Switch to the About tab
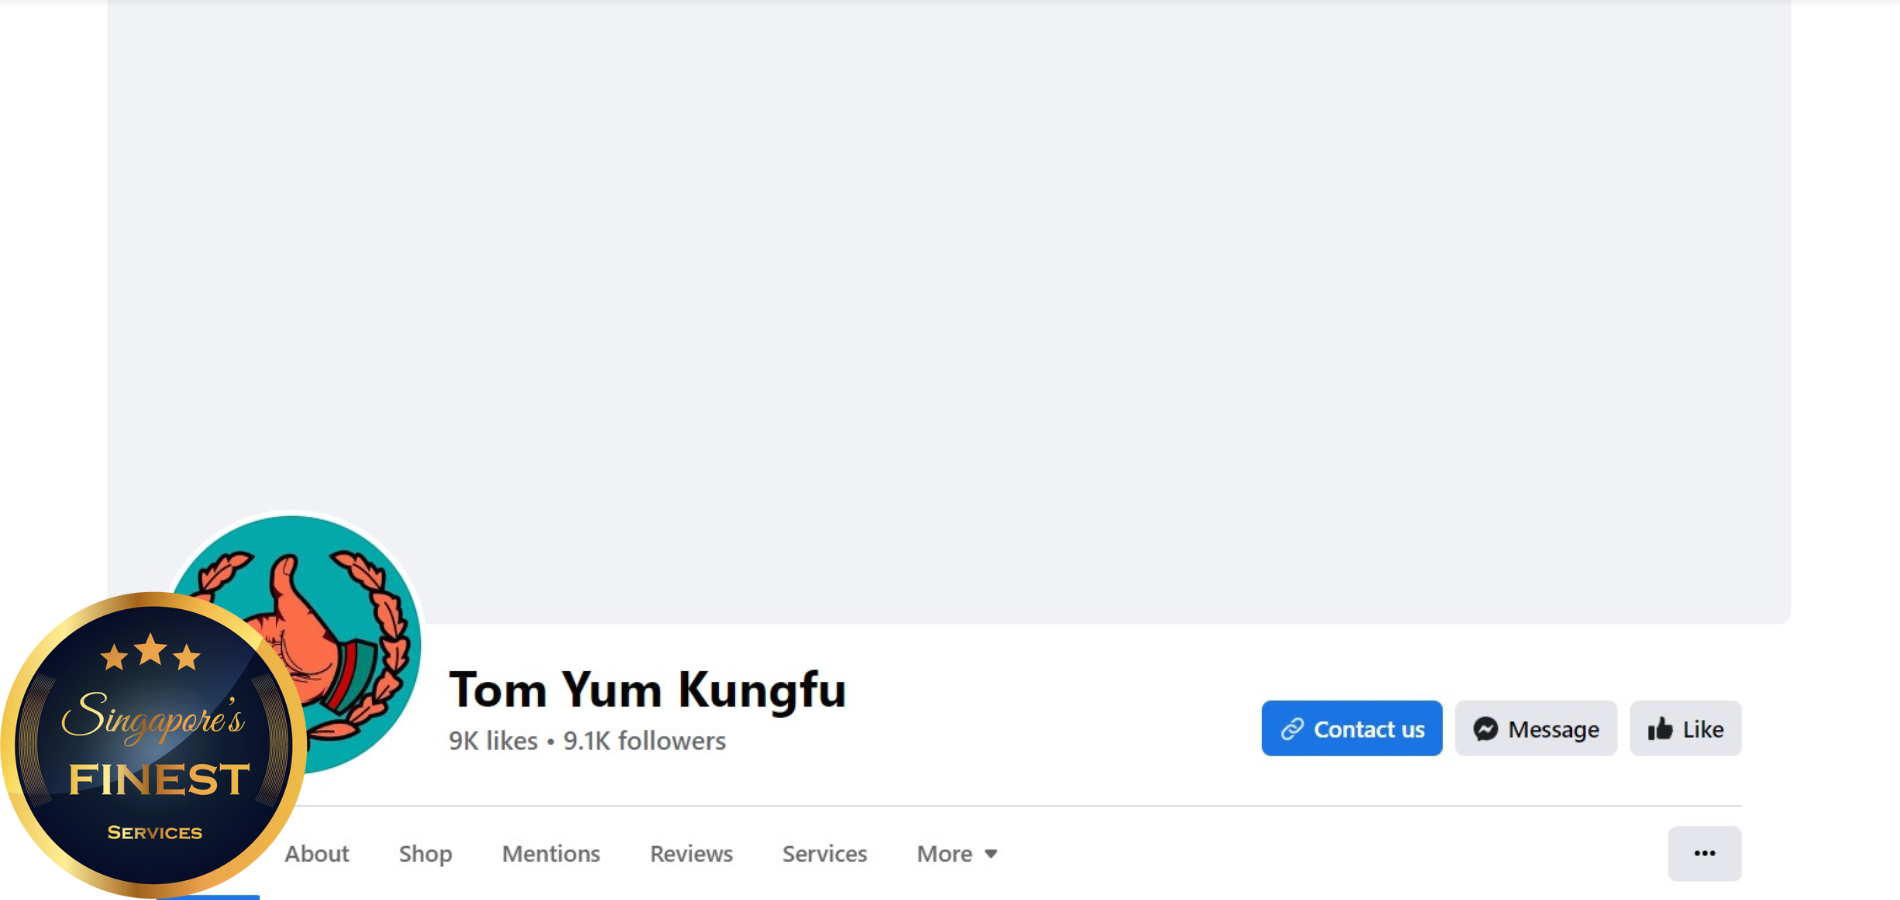This screenshot has width=1900, height=900. coord(317,854)
